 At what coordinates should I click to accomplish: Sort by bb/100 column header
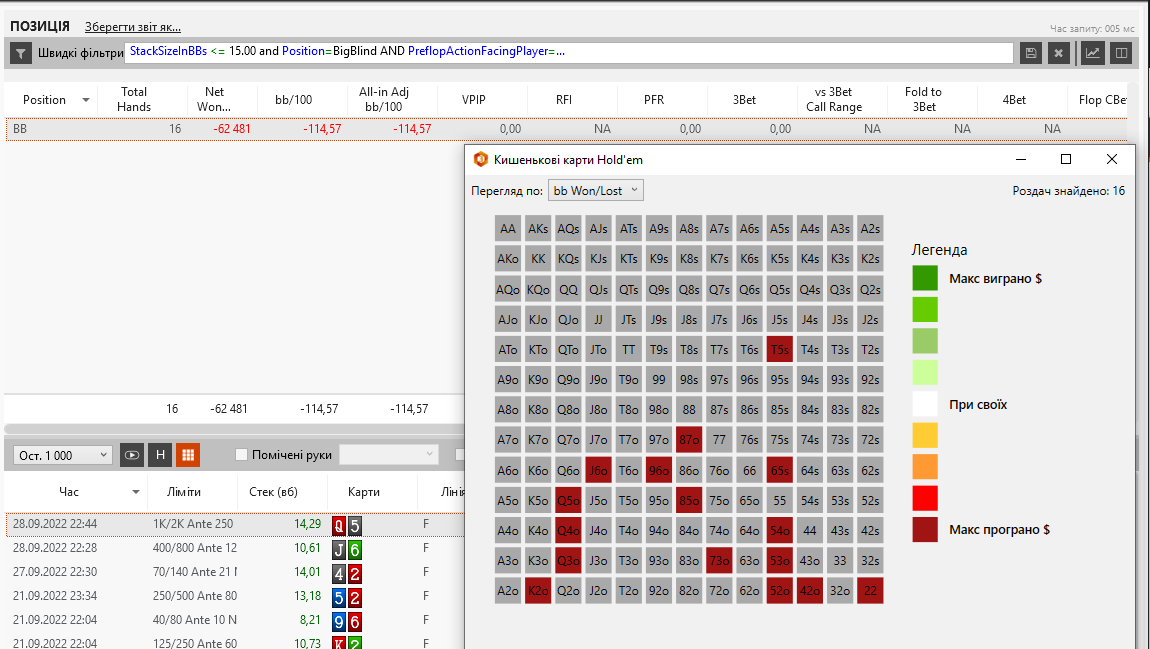click(x=293, y=100)
